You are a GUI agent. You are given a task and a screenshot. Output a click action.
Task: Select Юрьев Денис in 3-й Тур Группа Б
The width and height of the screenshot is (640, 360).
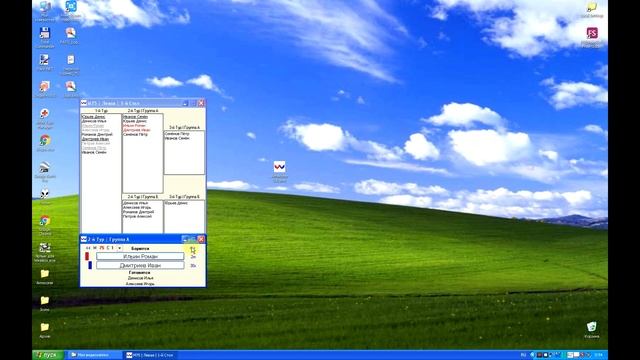[176, 203]
